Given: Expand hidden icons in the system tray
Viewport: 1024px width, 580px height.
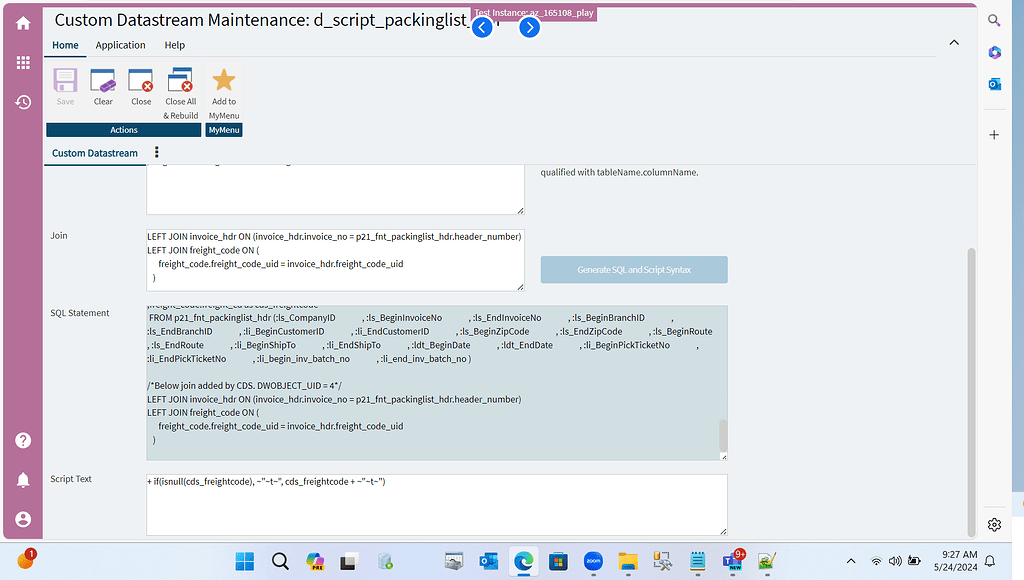Looking at the screenshot, I should [x=851, y=561].
